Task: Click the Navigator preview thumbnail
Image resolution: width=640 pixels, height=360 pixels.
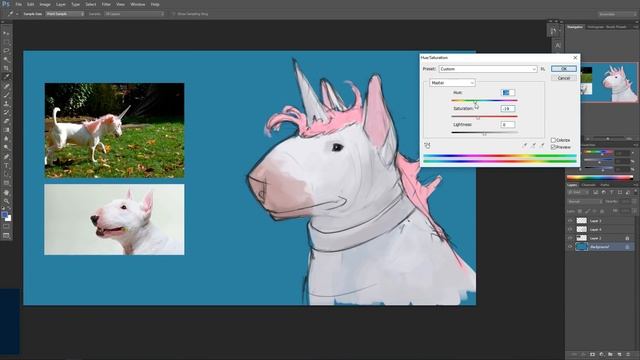Action: [609, 82]
